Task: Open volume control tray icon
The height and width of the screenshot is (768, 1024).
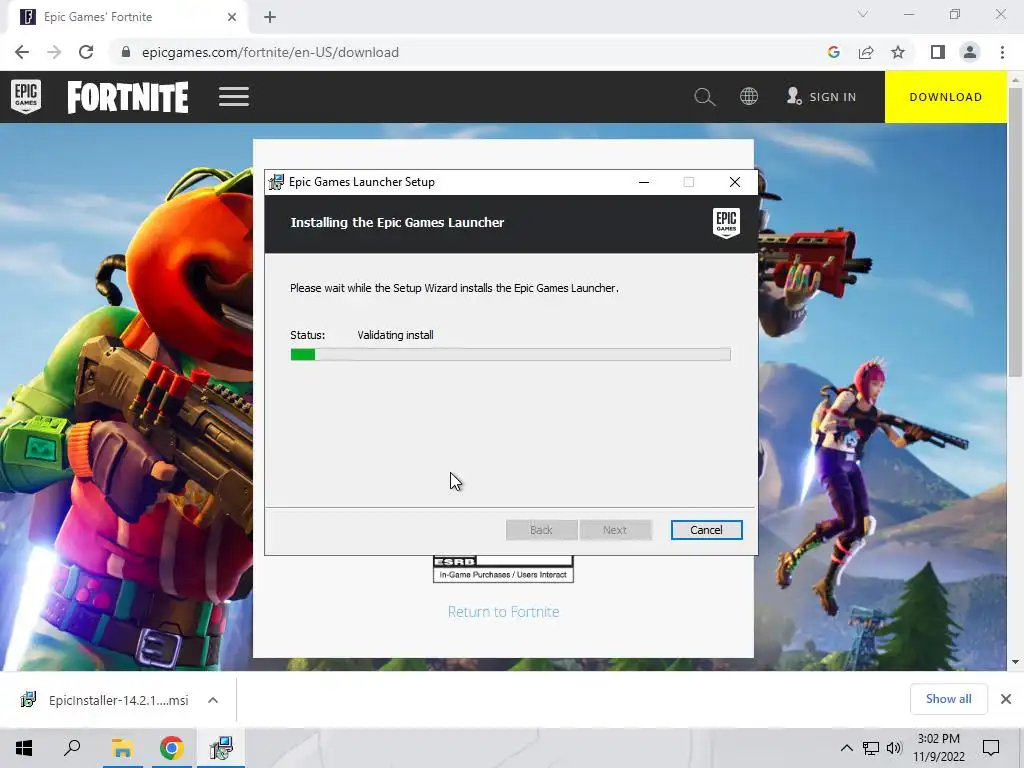Action: coord(894,748)
